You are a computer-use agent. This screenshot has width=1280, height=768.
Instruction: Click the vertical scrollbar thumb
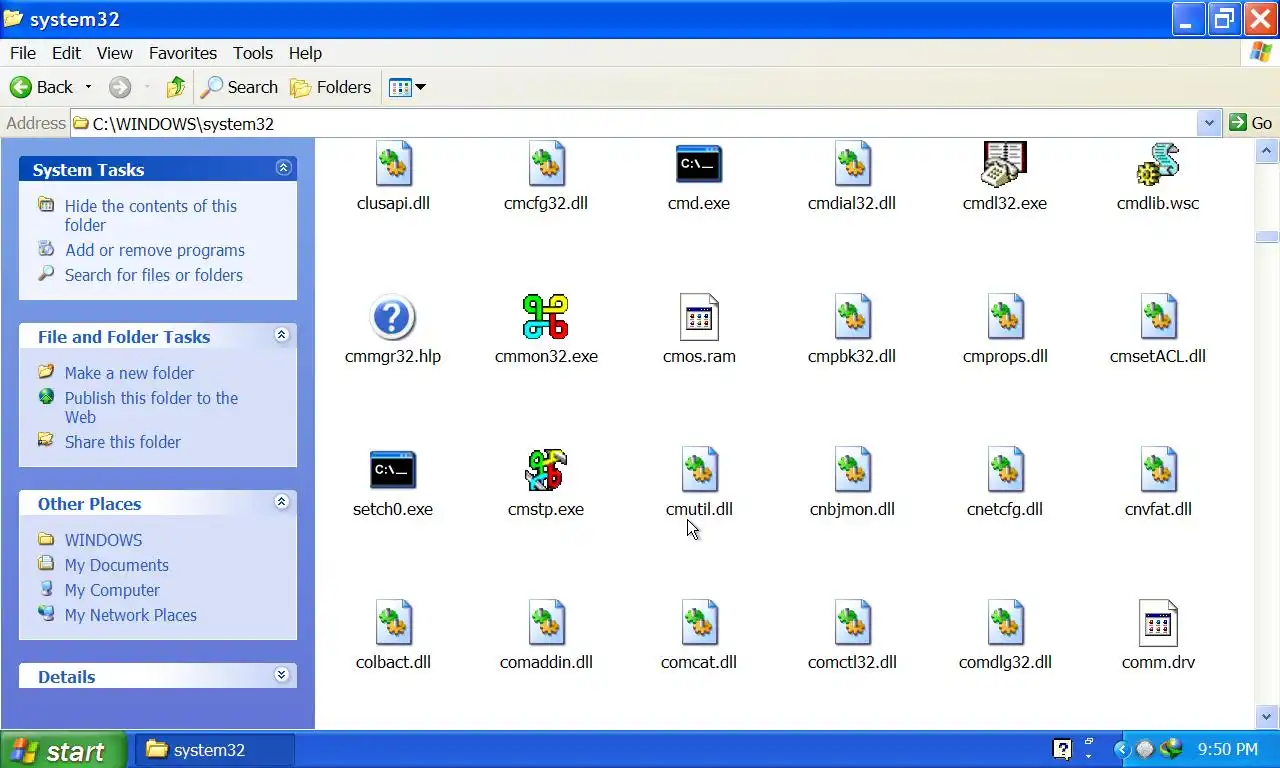pyautogui.click(x=1267, y=237)
